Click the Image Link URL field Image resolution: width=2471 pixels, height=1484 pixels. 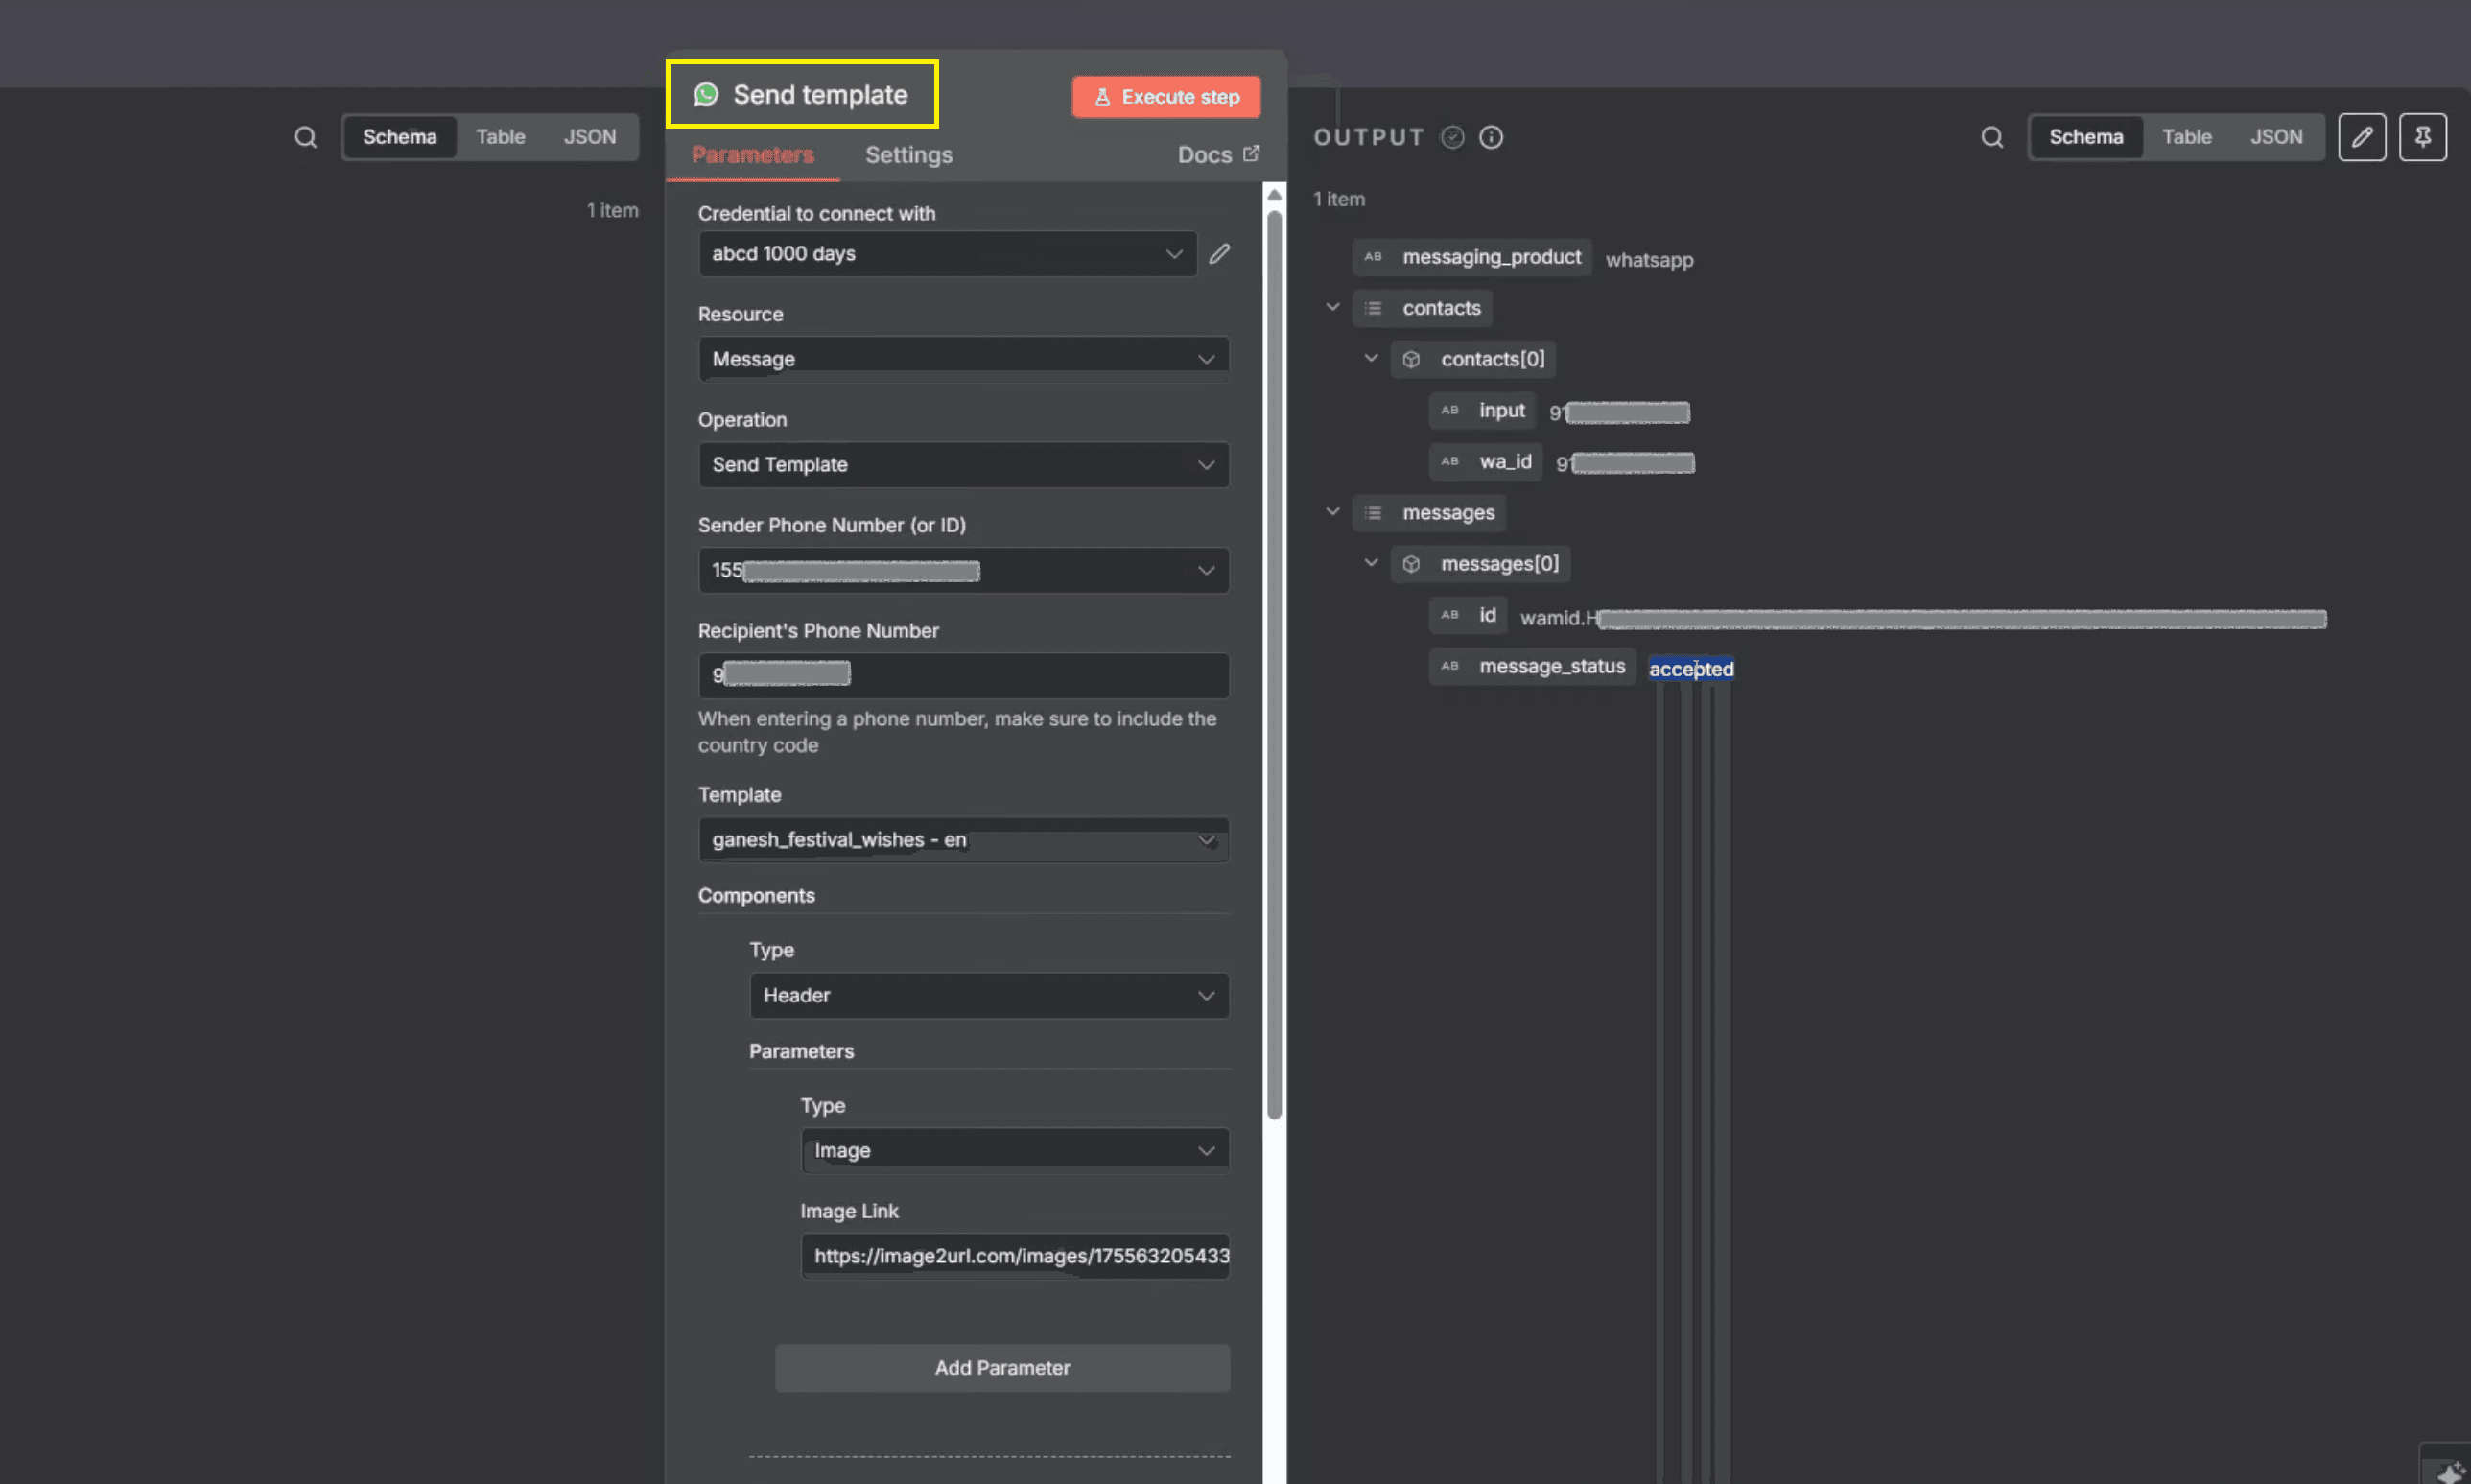(1015, 1257)
